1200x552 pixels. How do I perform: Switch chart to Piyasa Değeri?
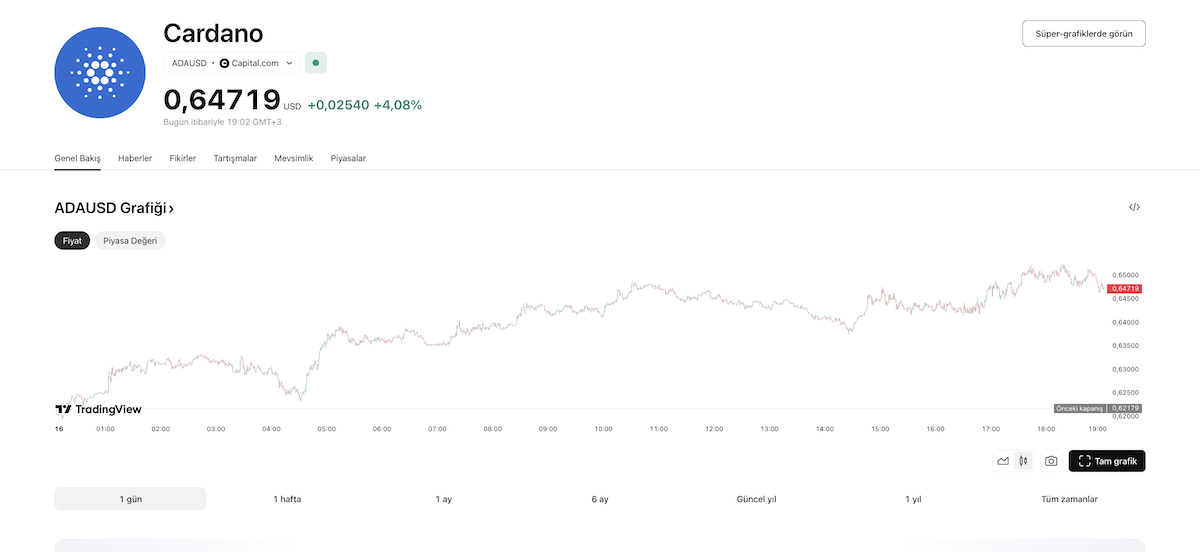pos(130,241)
